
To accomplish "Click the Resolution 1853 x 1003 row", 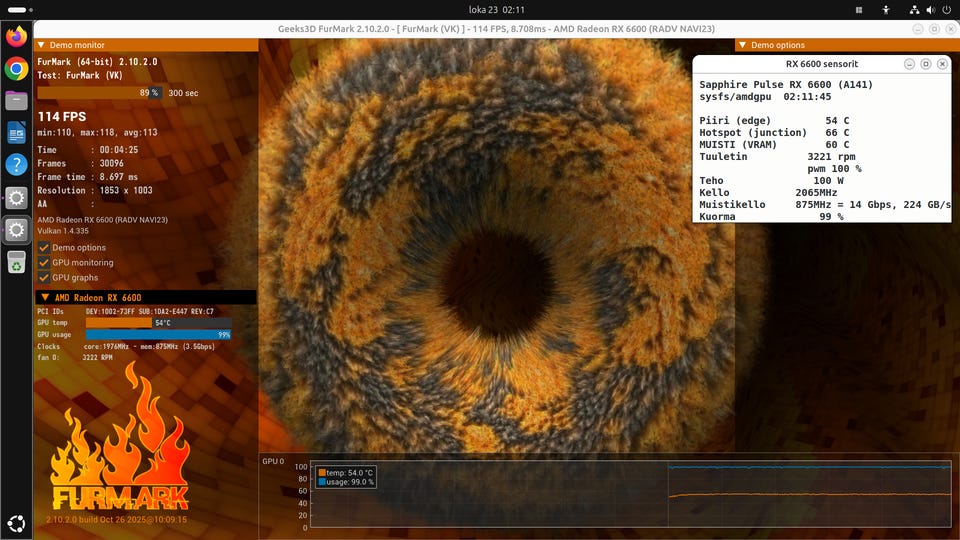I will (x=95, y=190).
